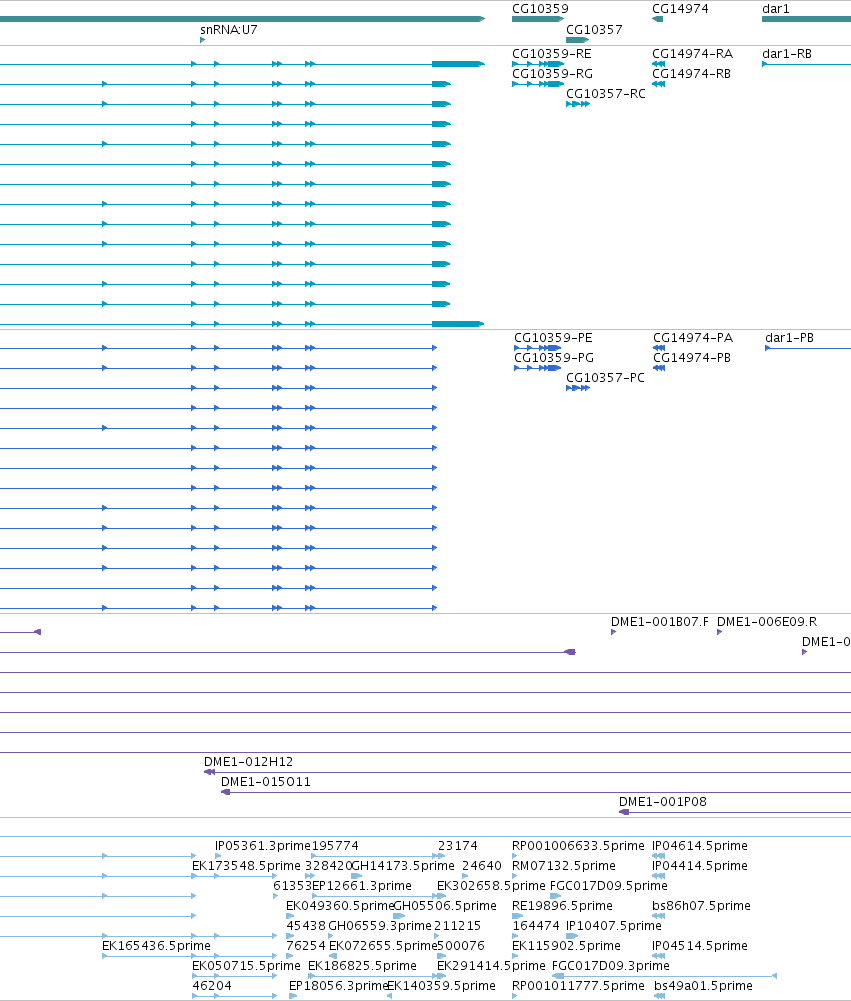The width and height of the screenshot is (851, 1001).
Task: Select transcript CG14974-RB
Action: [x=691, y=73]
